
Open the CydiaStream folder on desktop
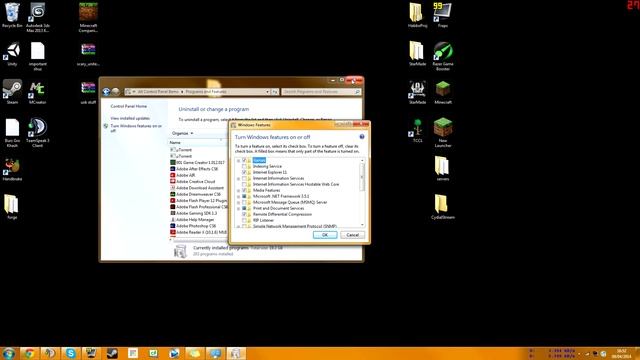[443, 207]
